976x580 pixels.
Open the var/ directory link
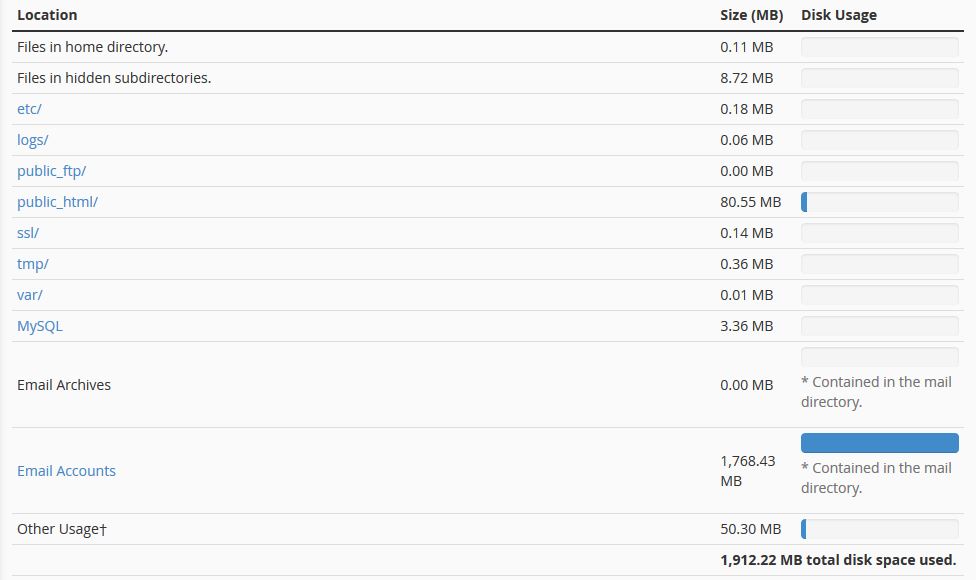pos(29,295)
